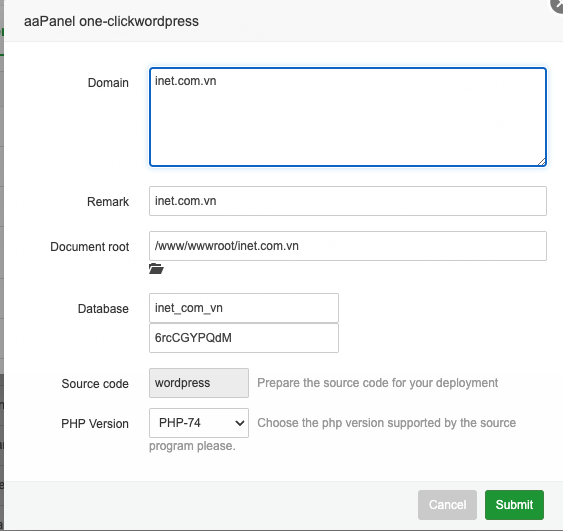Click the 'Database' label
The height and width of the screenshot is (531, 563).
(103, 309)
